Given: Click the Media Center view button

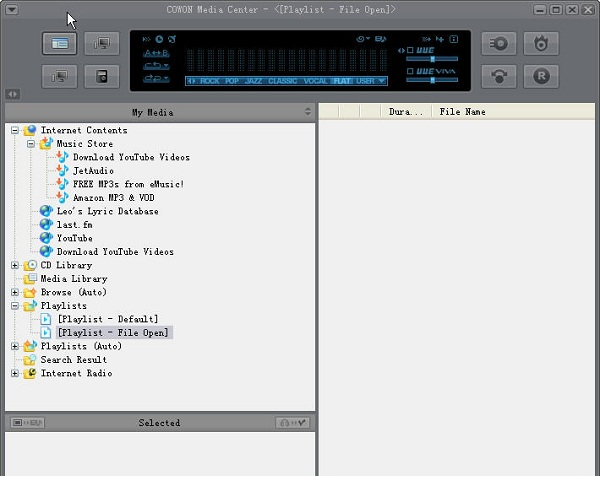Looking at the screenshot, I should click(x=60, y=44).
